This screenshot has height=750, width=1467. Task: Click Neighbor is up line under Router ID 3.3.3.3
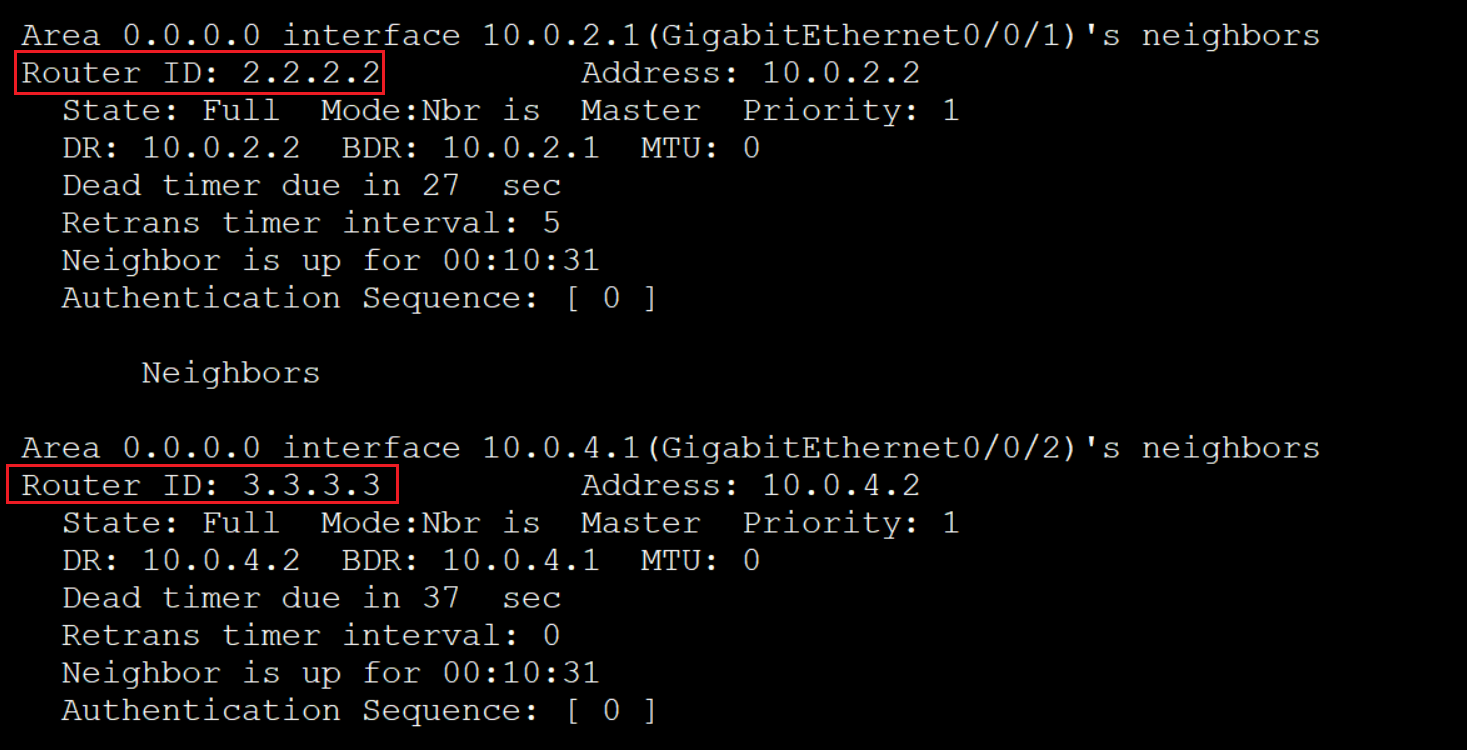click(330, 673)
